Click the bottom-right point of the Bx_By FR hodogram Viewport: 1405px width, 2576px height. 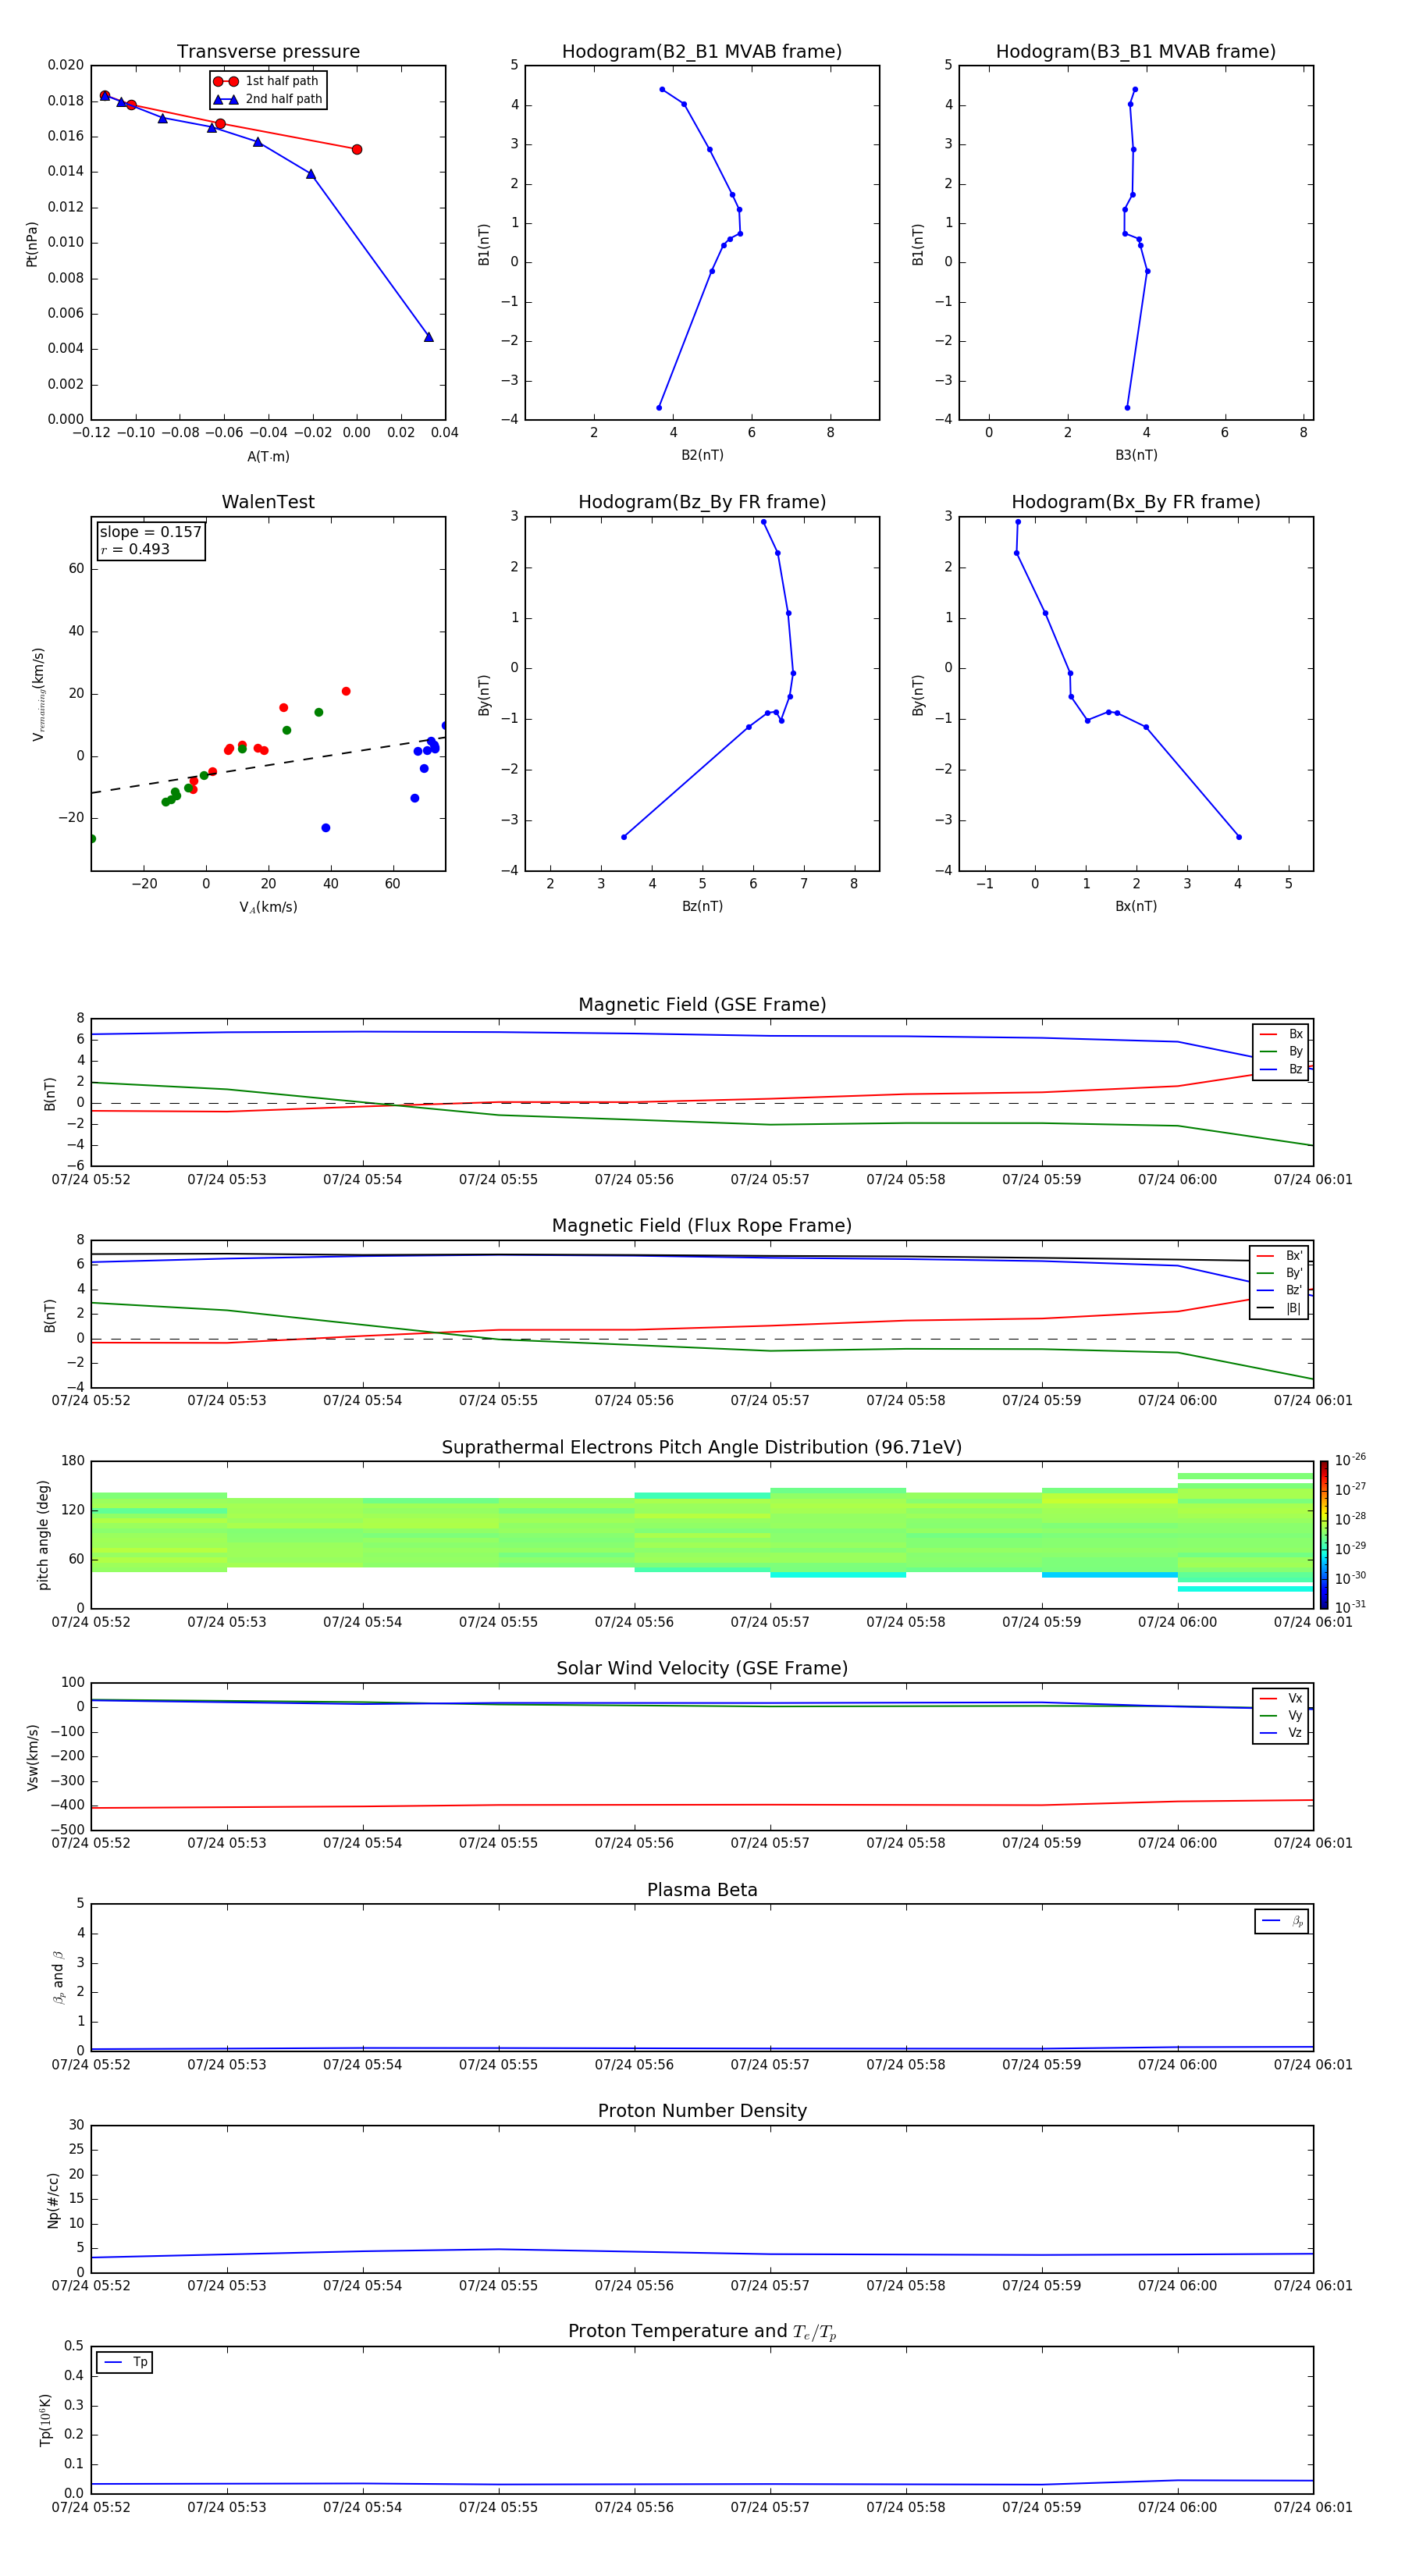(x=1238, y=837)
